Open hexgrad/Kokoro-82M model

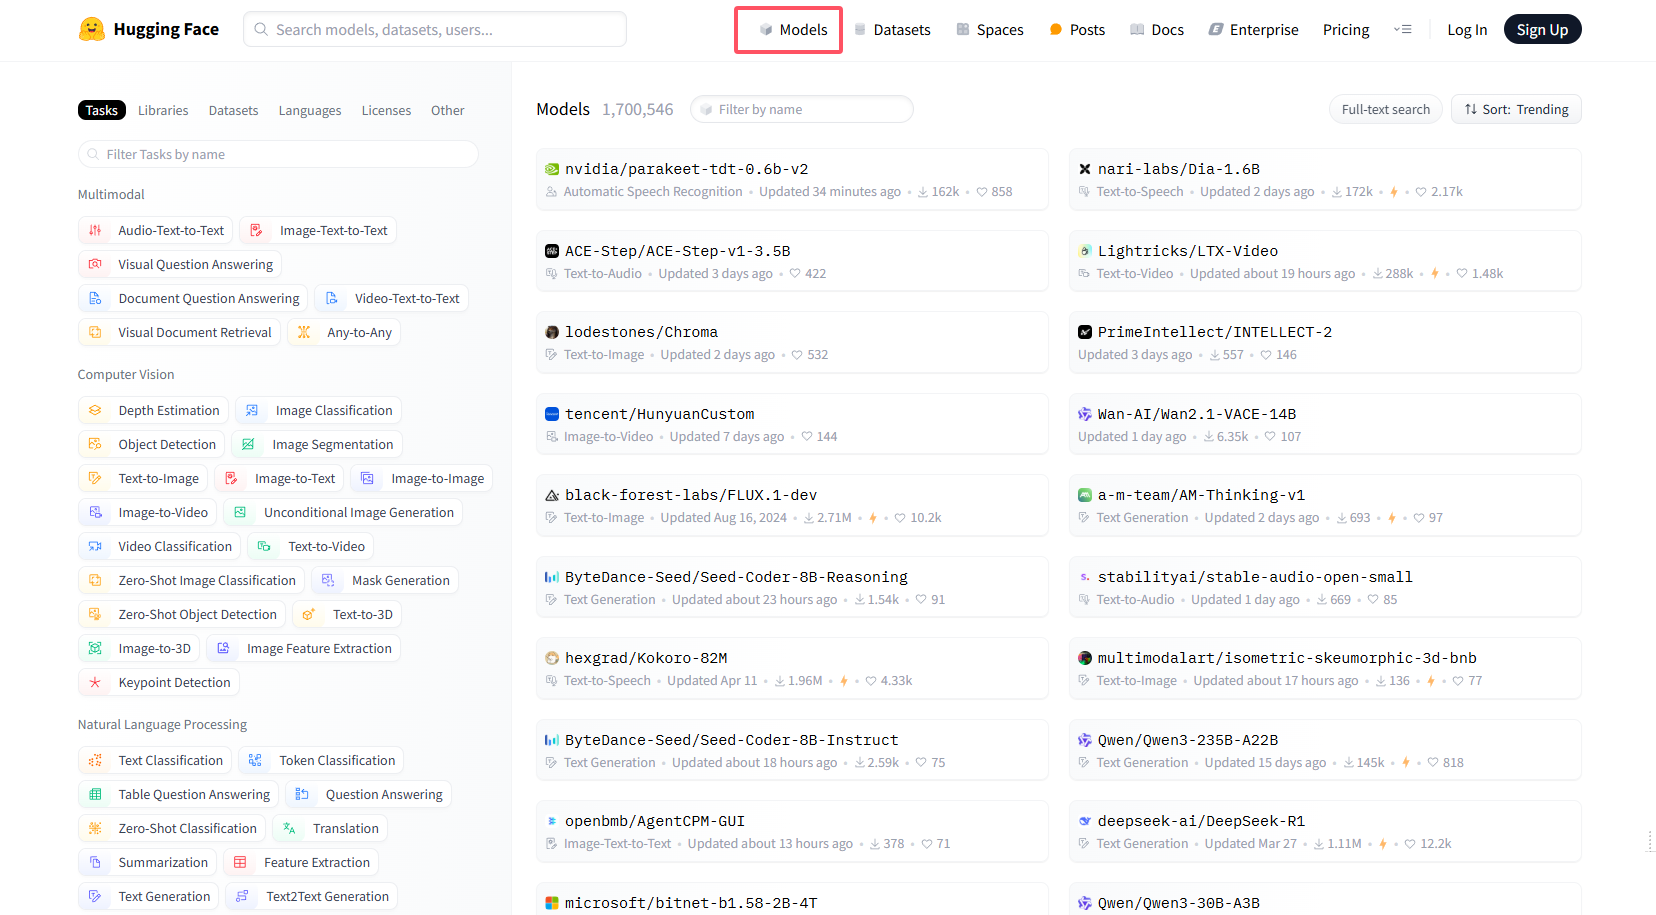tap(792, 668)
